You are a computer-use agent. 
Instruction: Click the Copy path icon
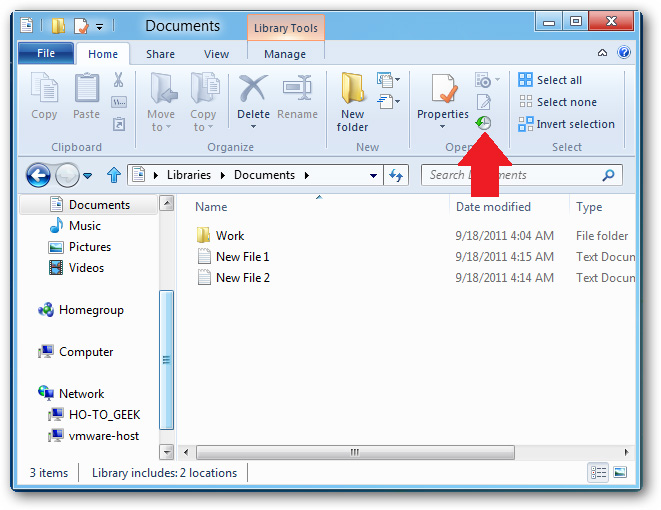click(x=118, y=102)
